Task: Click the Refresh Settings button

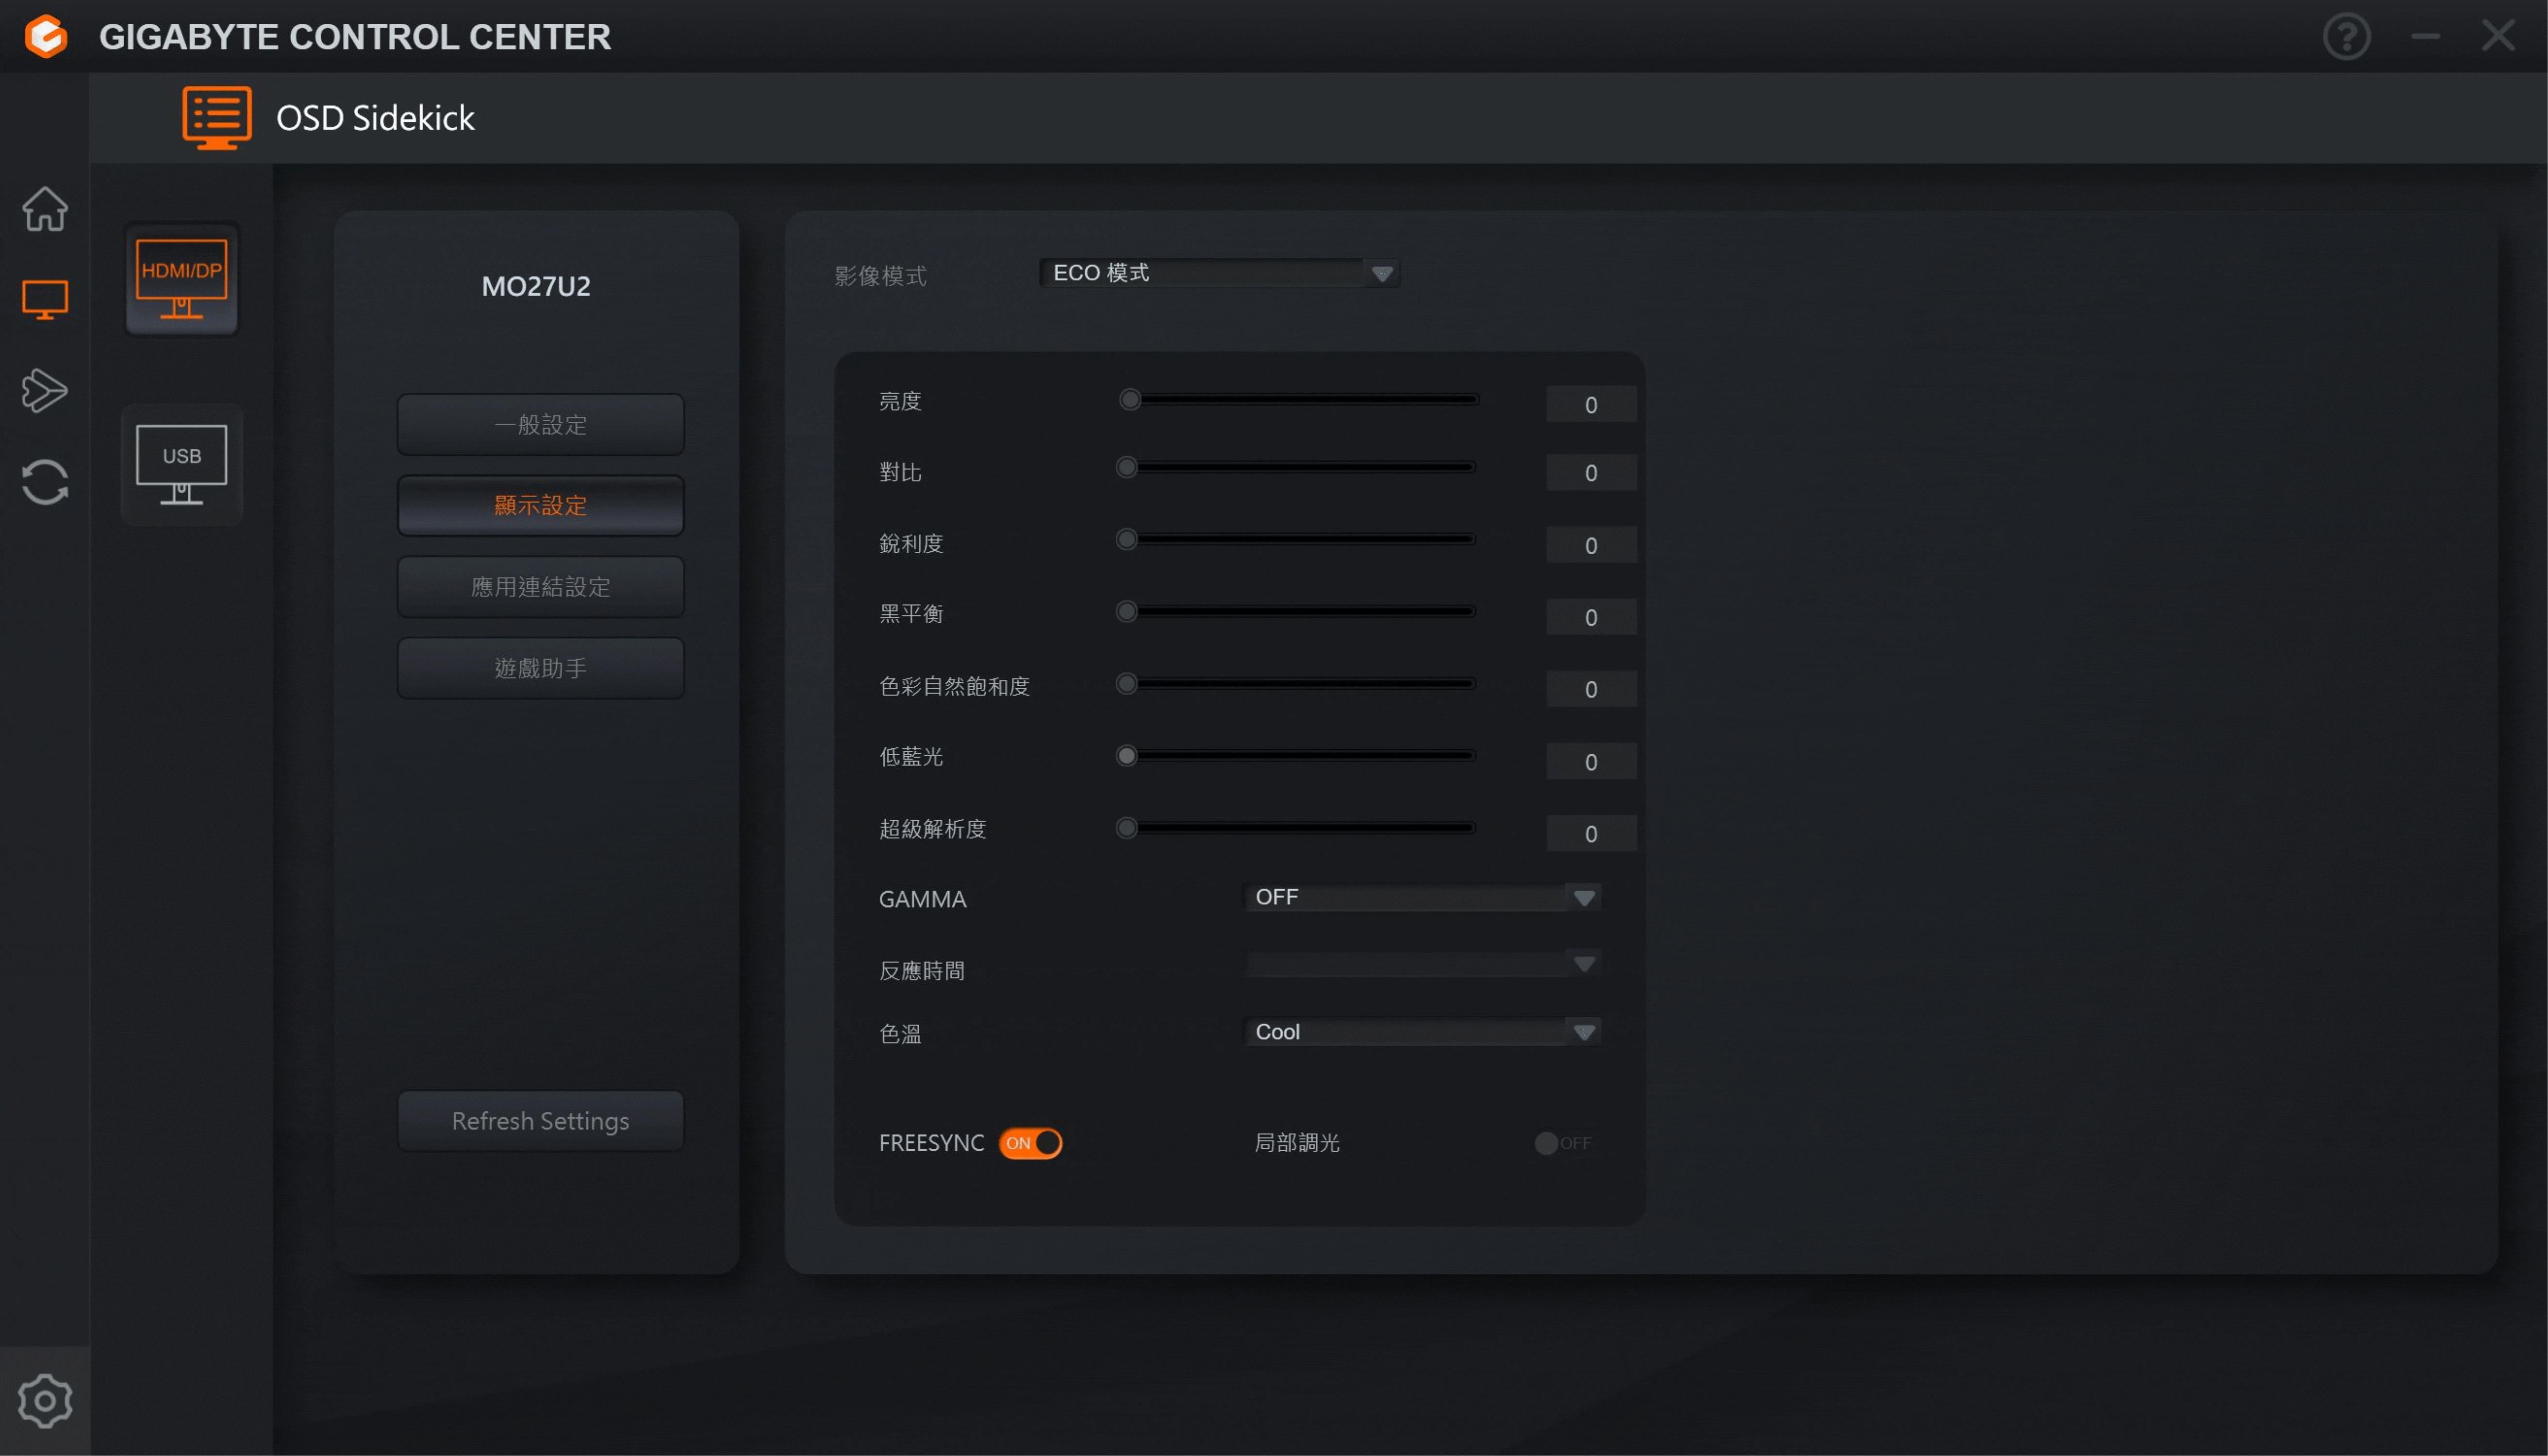Action: (x=541, y=1120)
